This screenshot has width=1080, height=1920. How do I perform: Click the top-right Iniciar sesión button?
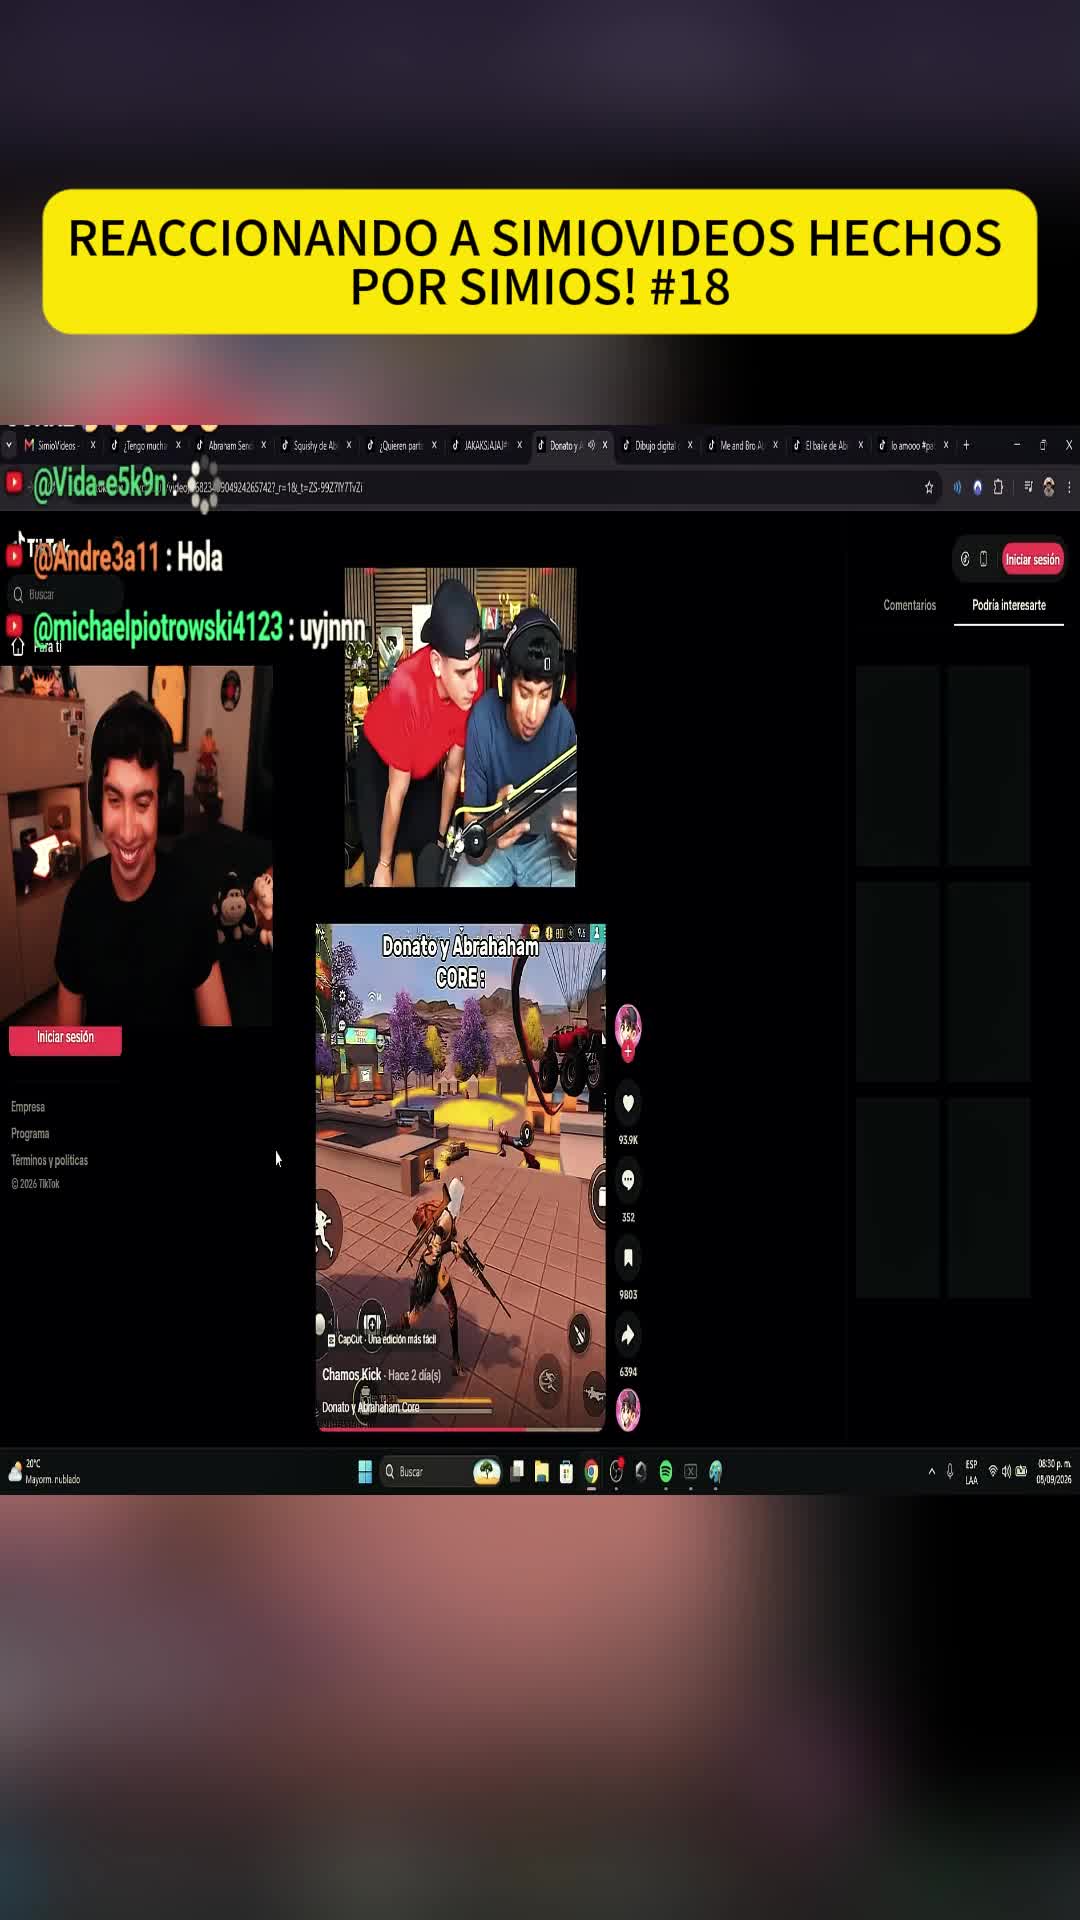1032,559
